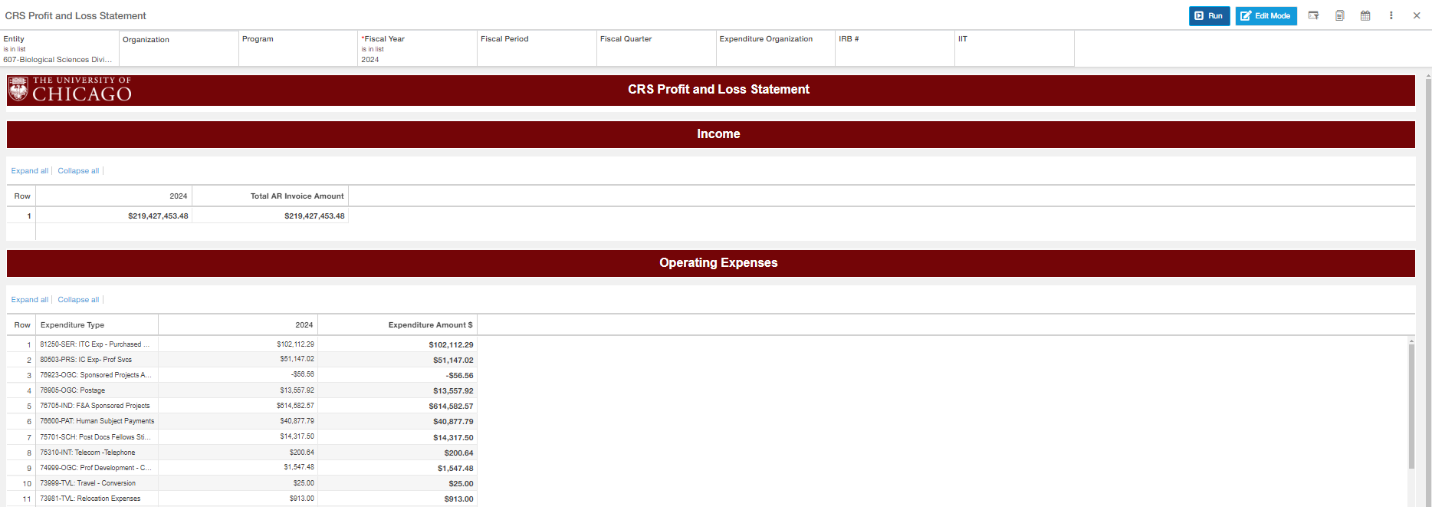1432x507 pixels.
Task: Expand all rows in Income section
Action: click(30, 171)
